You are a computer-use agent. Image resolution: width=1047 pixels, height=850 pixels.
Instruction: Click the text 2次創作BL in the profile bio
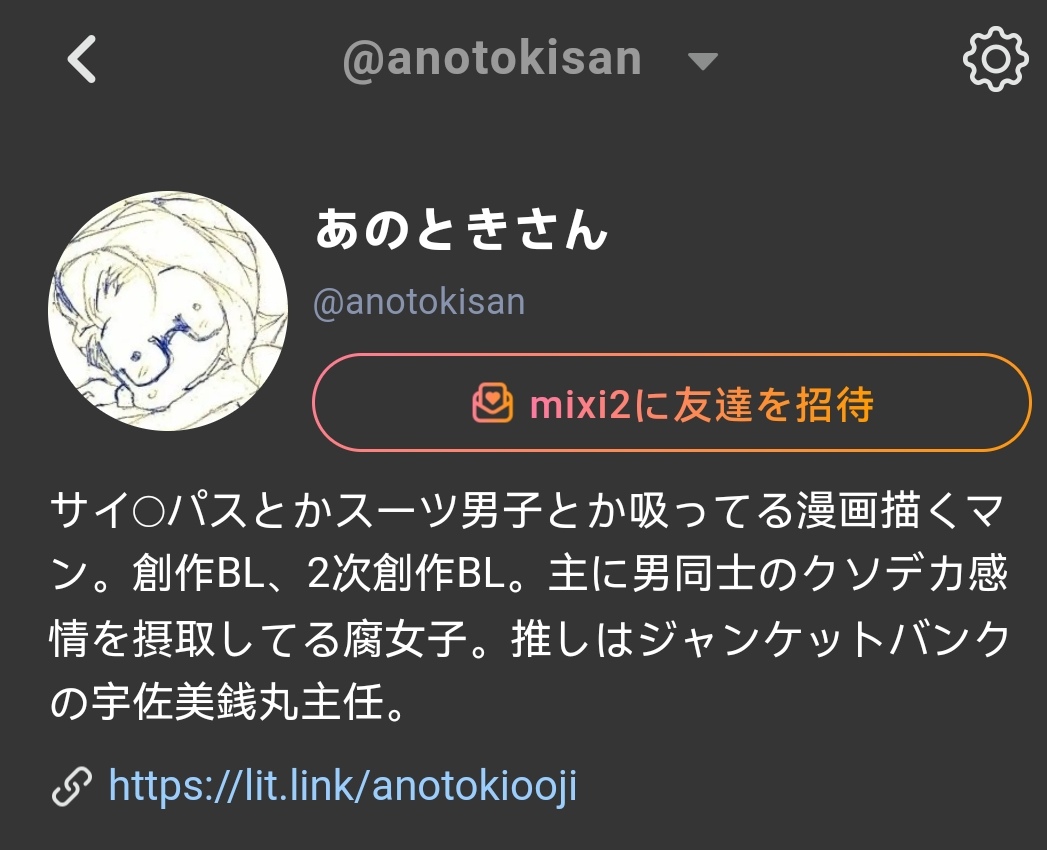[406, 574]
